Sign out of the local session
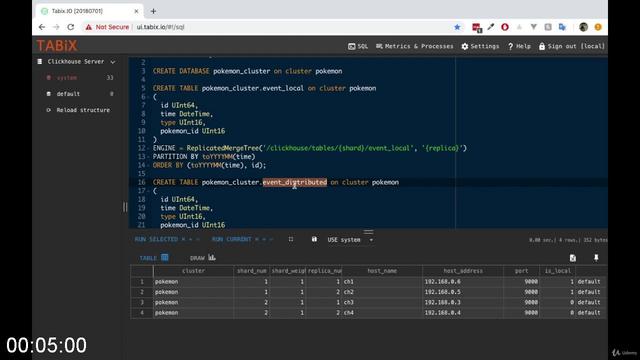This screenshot has width=640, height=360. click(x=571, y=47)
